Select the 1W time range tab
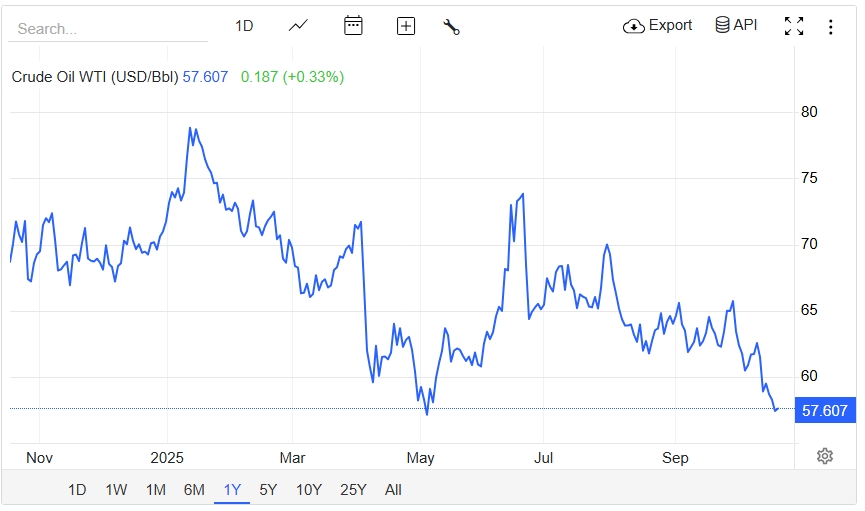This screenshot has width=865, height=511. [116, 490]
